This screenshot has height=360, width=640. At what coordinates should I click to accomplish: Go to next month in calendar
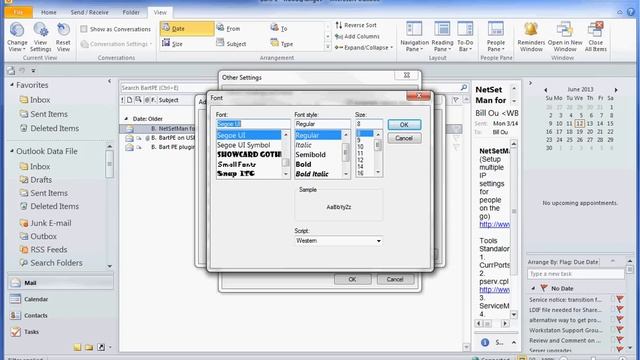pyautogui.click(x=616, y=90)
